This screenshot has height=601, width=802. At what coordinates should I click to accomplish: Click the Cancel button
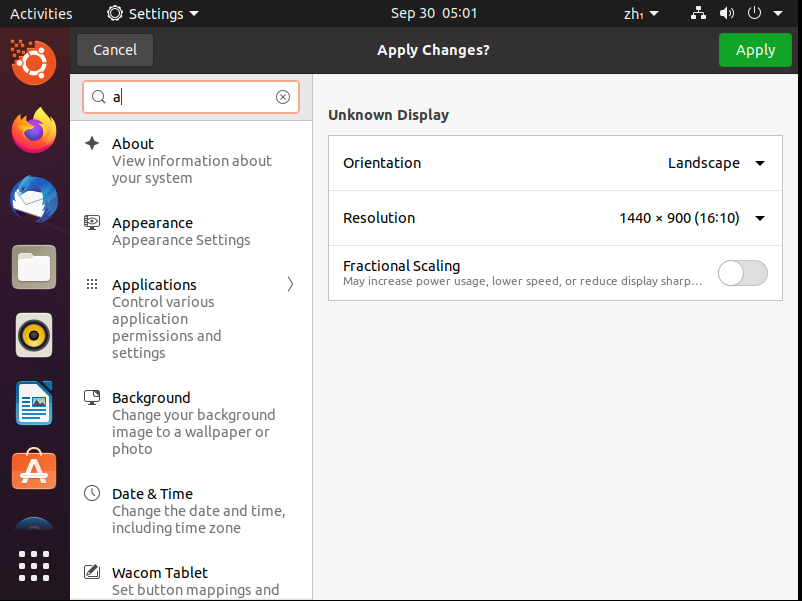tap(115, 50)
